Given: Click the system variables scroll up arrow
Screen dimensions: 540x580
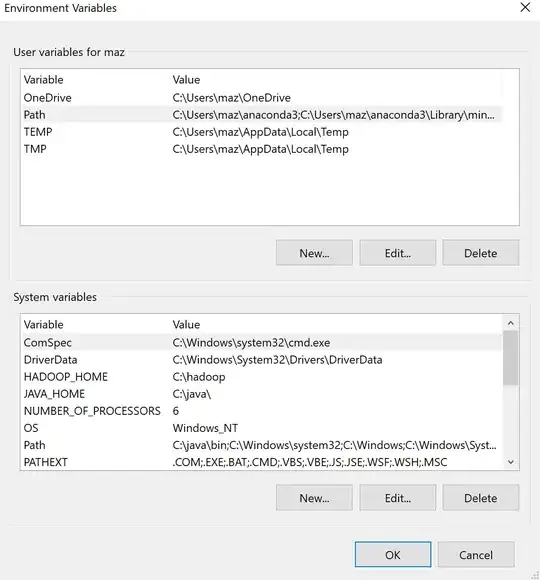Looking at the screenshot, I should tap(511, 323).
